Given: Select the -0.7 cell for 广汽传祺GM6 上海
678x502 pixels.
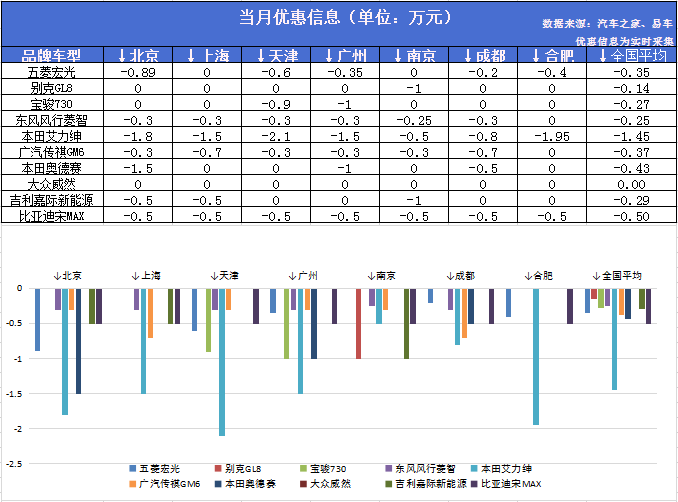Looking at the screenshot, I should tap(207, 152).
